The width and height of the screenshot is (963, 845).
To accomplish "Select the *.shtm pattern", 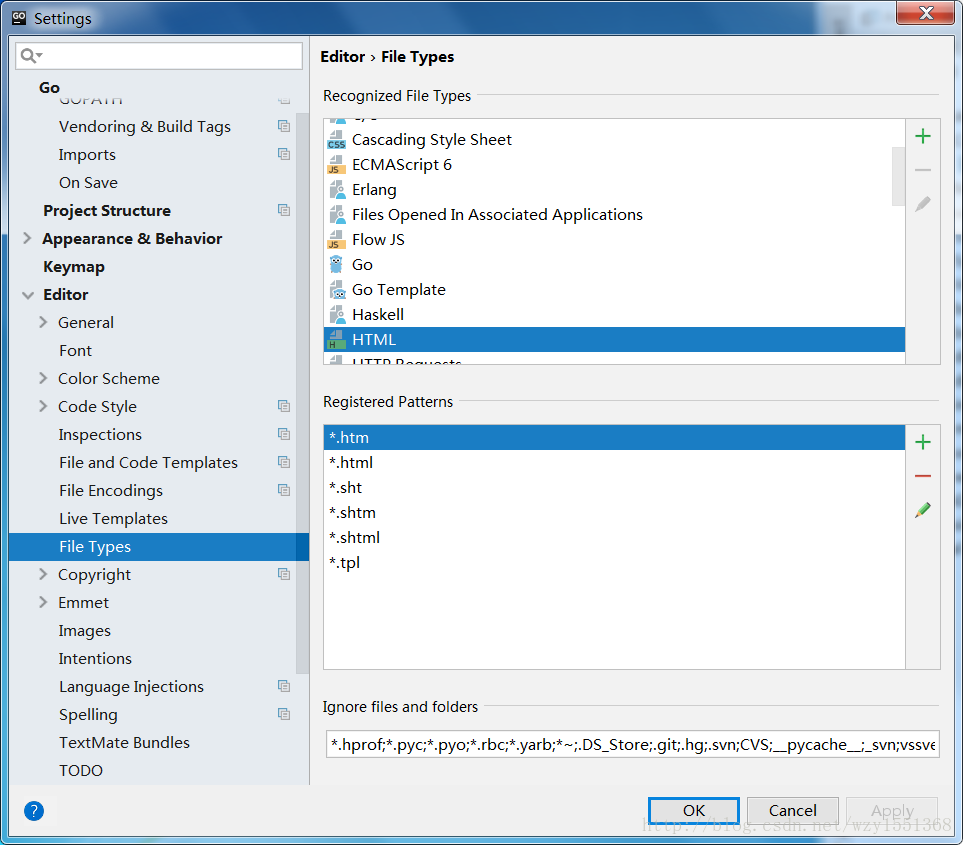I will point(614,513).
